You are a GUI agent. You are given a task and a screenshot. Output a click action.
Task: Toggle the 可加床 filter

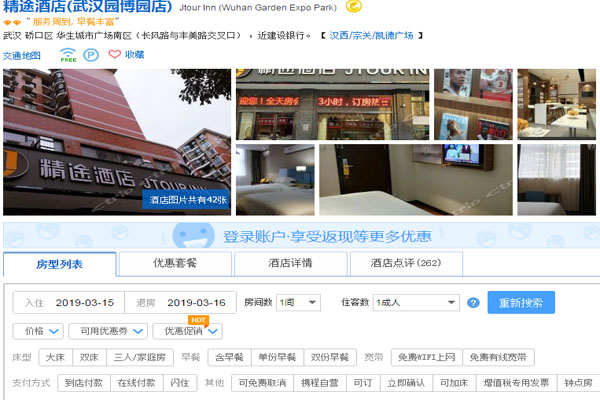coord(454,383)
